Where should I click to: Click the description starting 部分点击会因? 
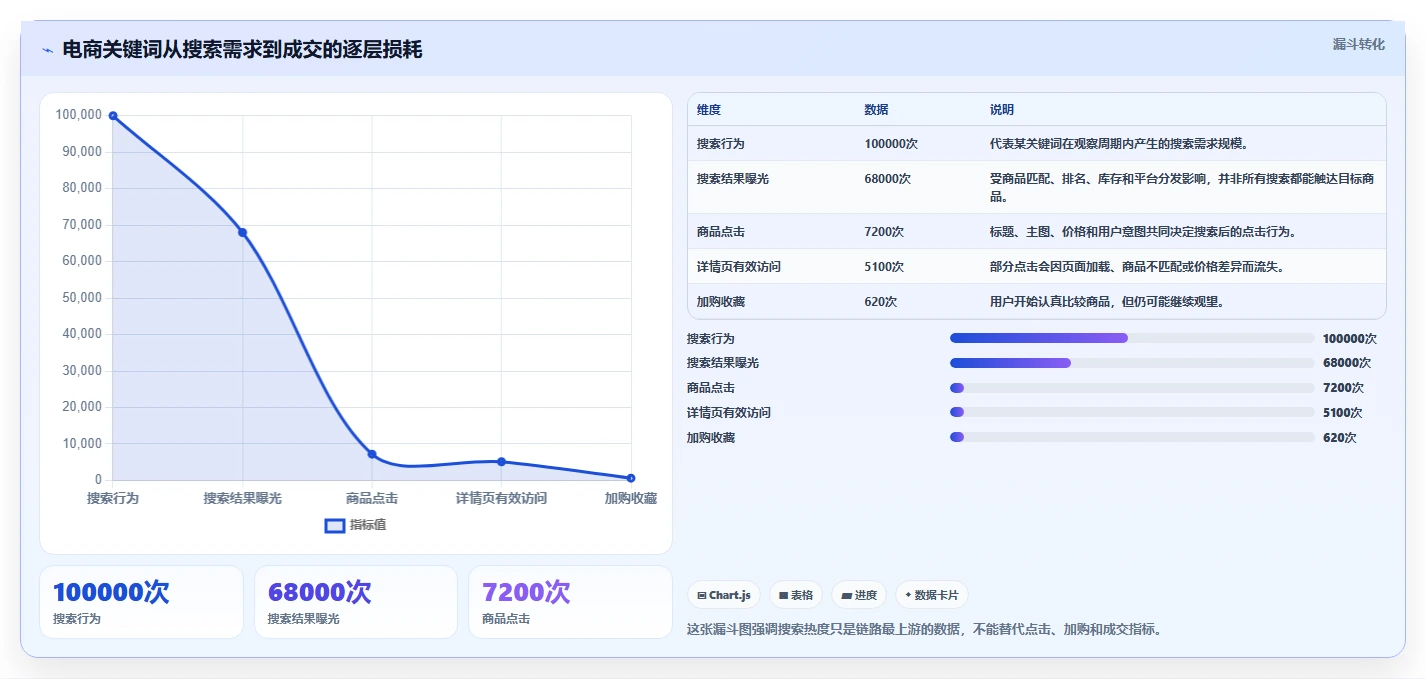[x=1137, y=267]
